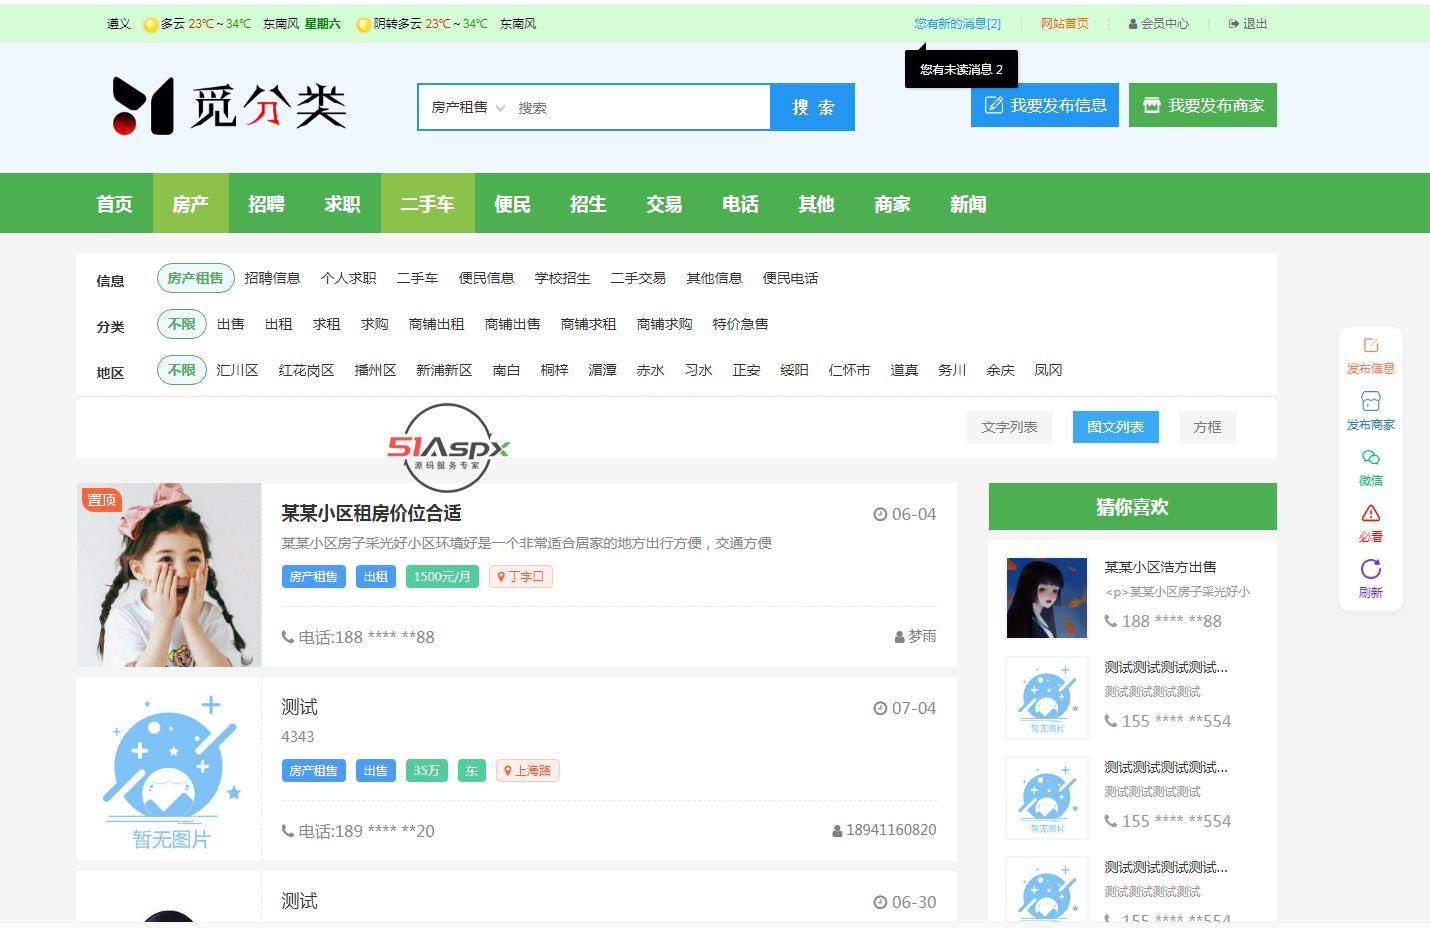Click 丁字口 location tag
This screenshot has width=1430, height=928.
click(x=521, y=577)
